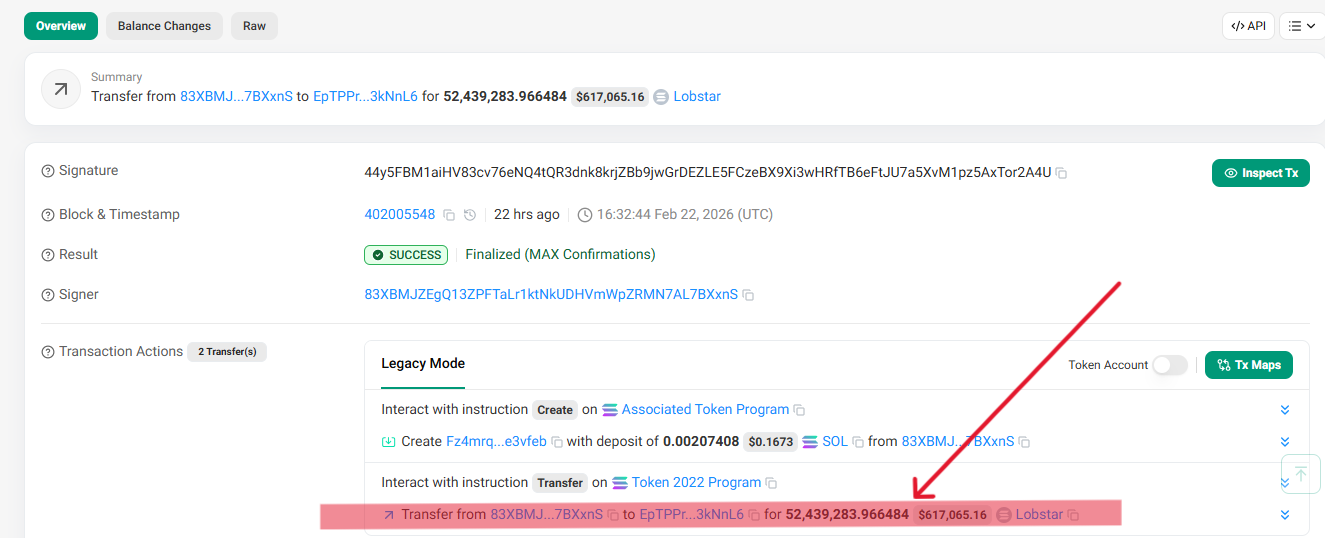1325x538 pixels.
Task: Expand the SOL deposit details row
Action: coord(1285,442)
